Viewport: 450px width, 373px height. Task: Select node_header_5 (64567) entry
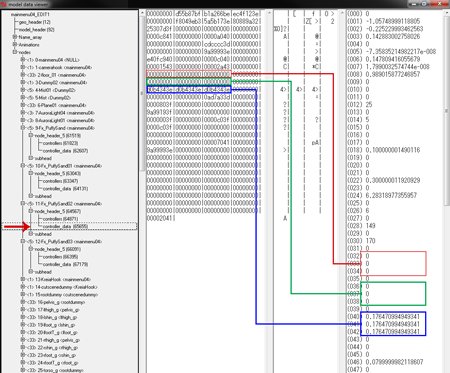(x=57, y=211)
